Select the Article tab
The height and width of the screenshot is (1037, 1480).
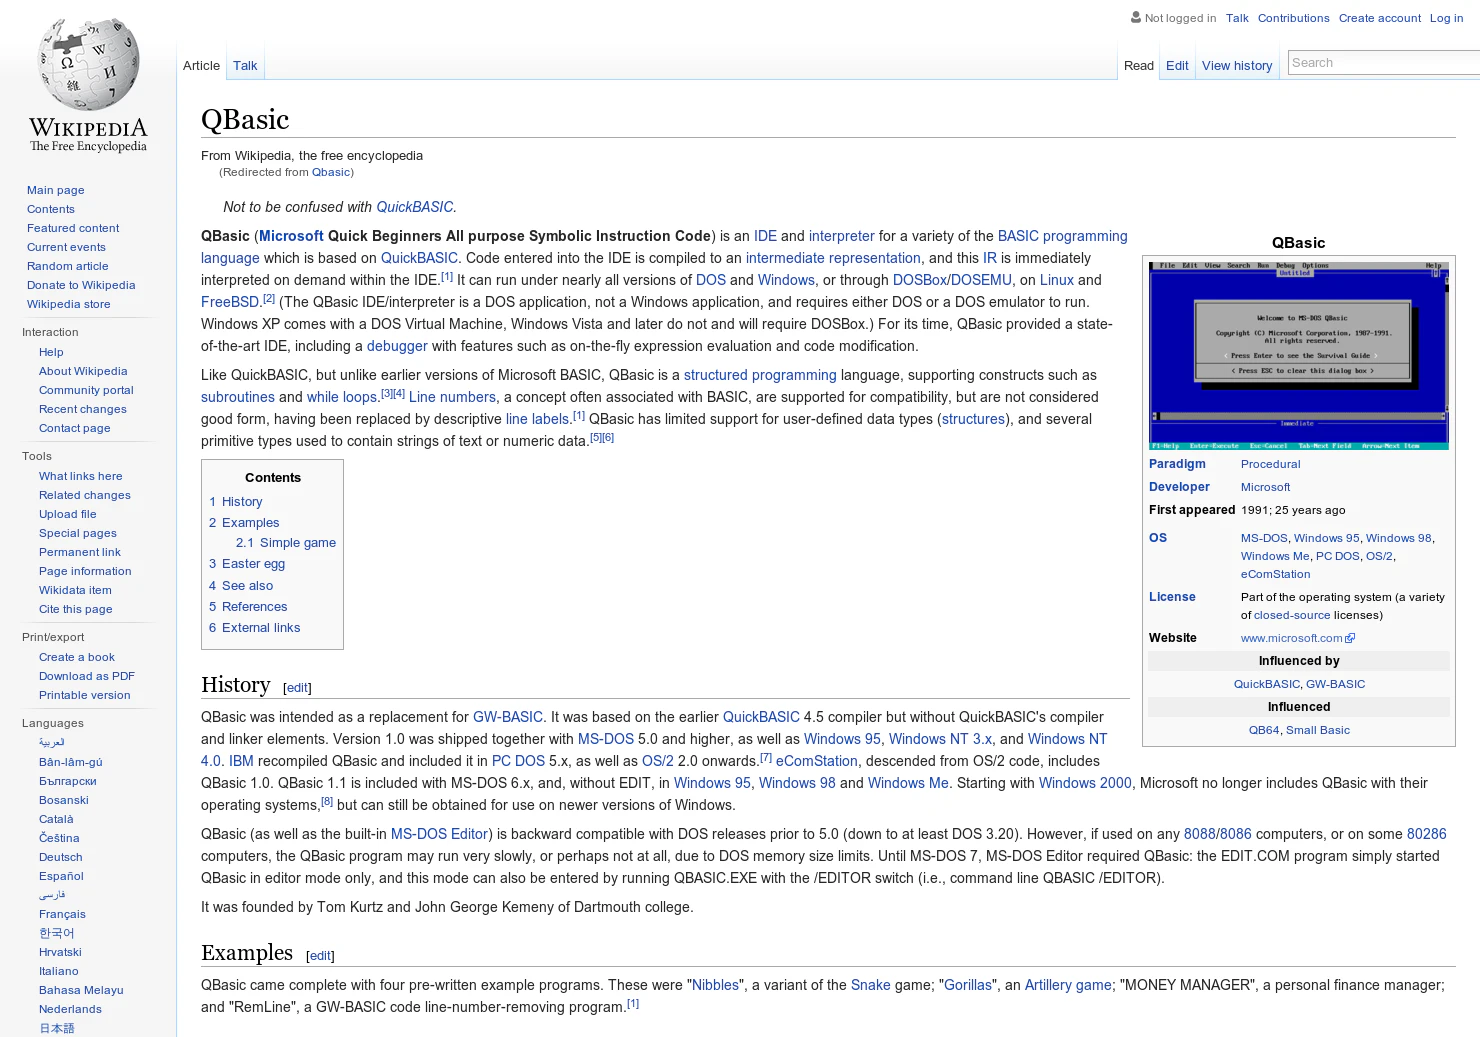tap(201, 66)
